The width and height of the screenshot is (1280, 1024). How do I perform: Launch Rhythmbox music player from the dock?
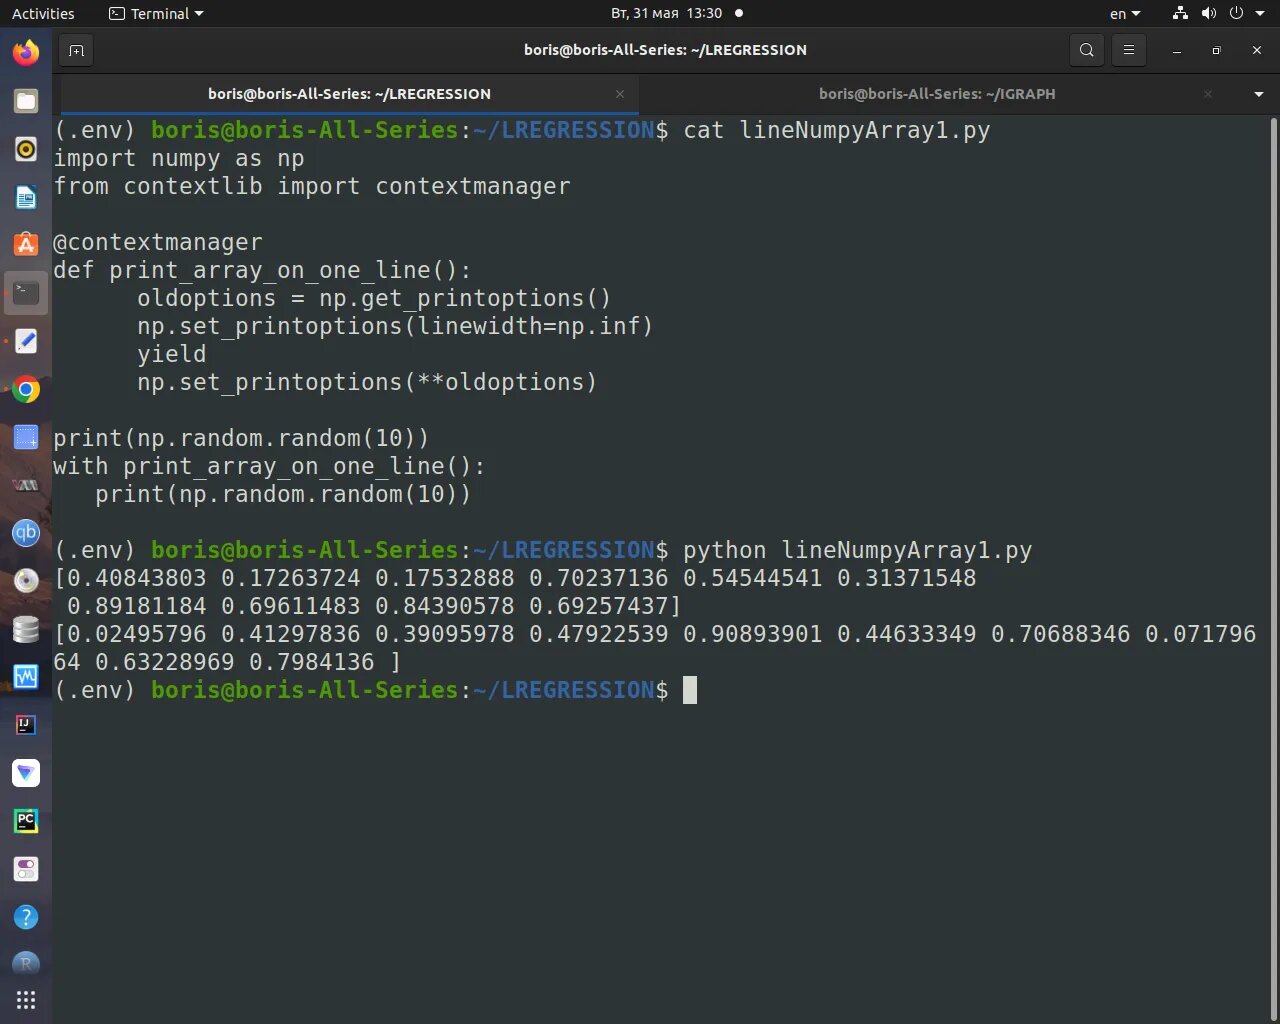click(26, 149)
